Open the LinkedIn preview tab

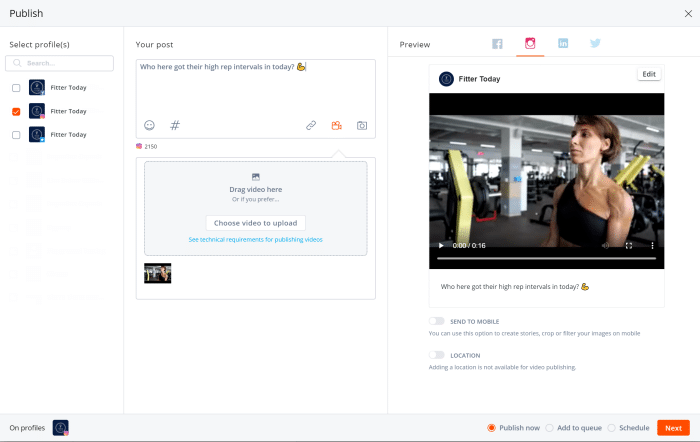point(563,44)
